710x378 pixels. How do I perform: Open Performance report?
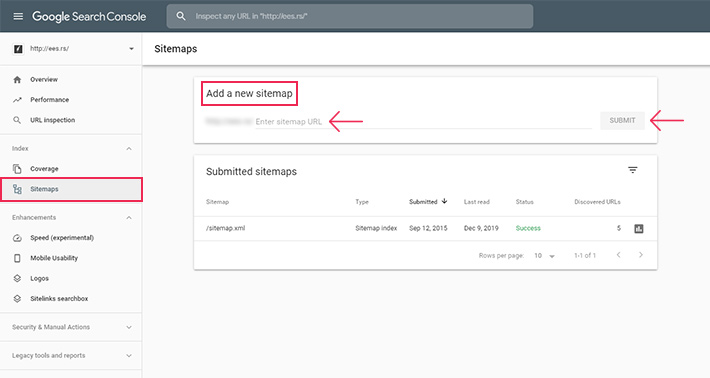[50, 100]
